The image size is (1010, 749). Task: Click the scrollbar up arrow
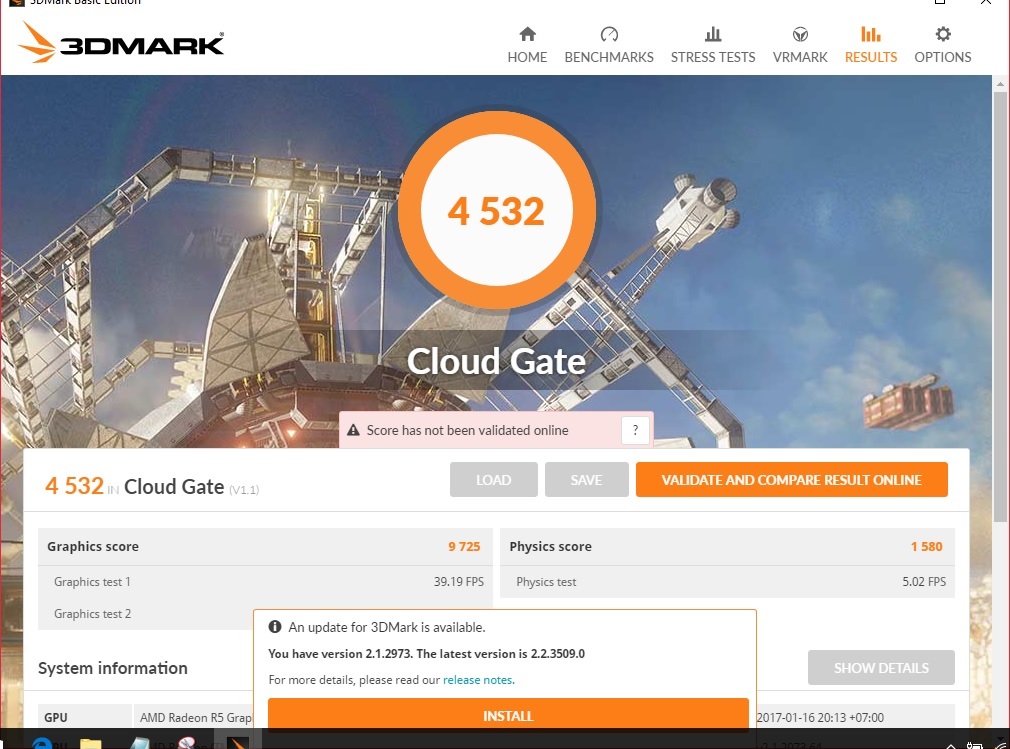(1000, 84)
